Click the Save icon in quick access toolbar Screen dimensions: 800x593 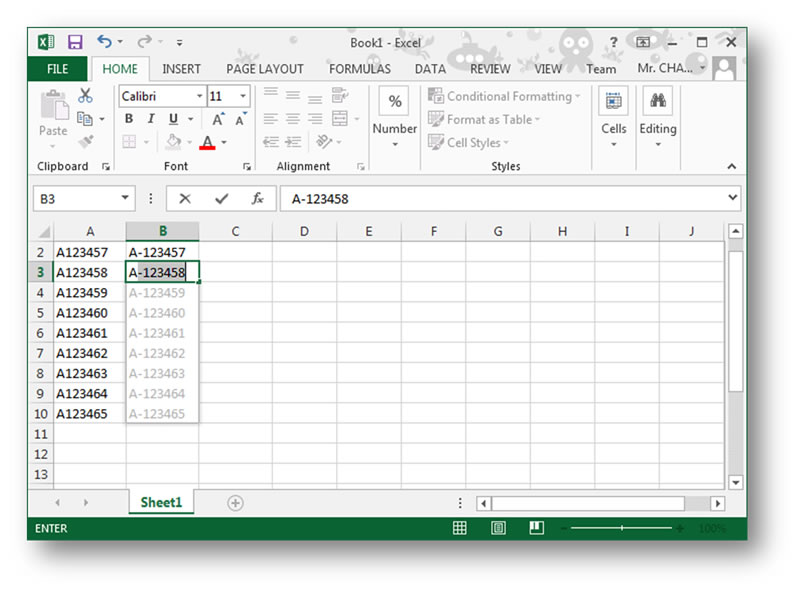(x=75, y=42)
